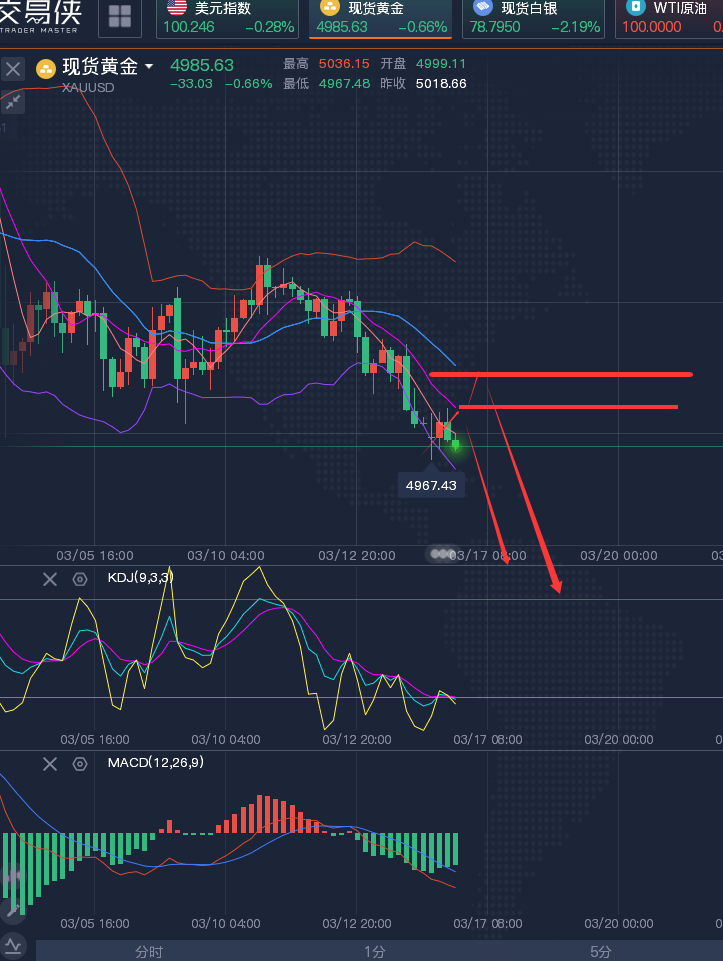Screen dimensions: 723x961
Task: Switch to WTI原油 quote tab
Action: (x=668, y=18)
